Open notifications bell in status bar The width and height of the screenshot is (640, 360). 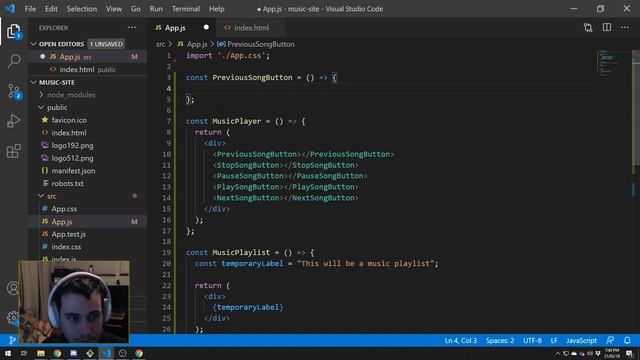tap(627, 340)
